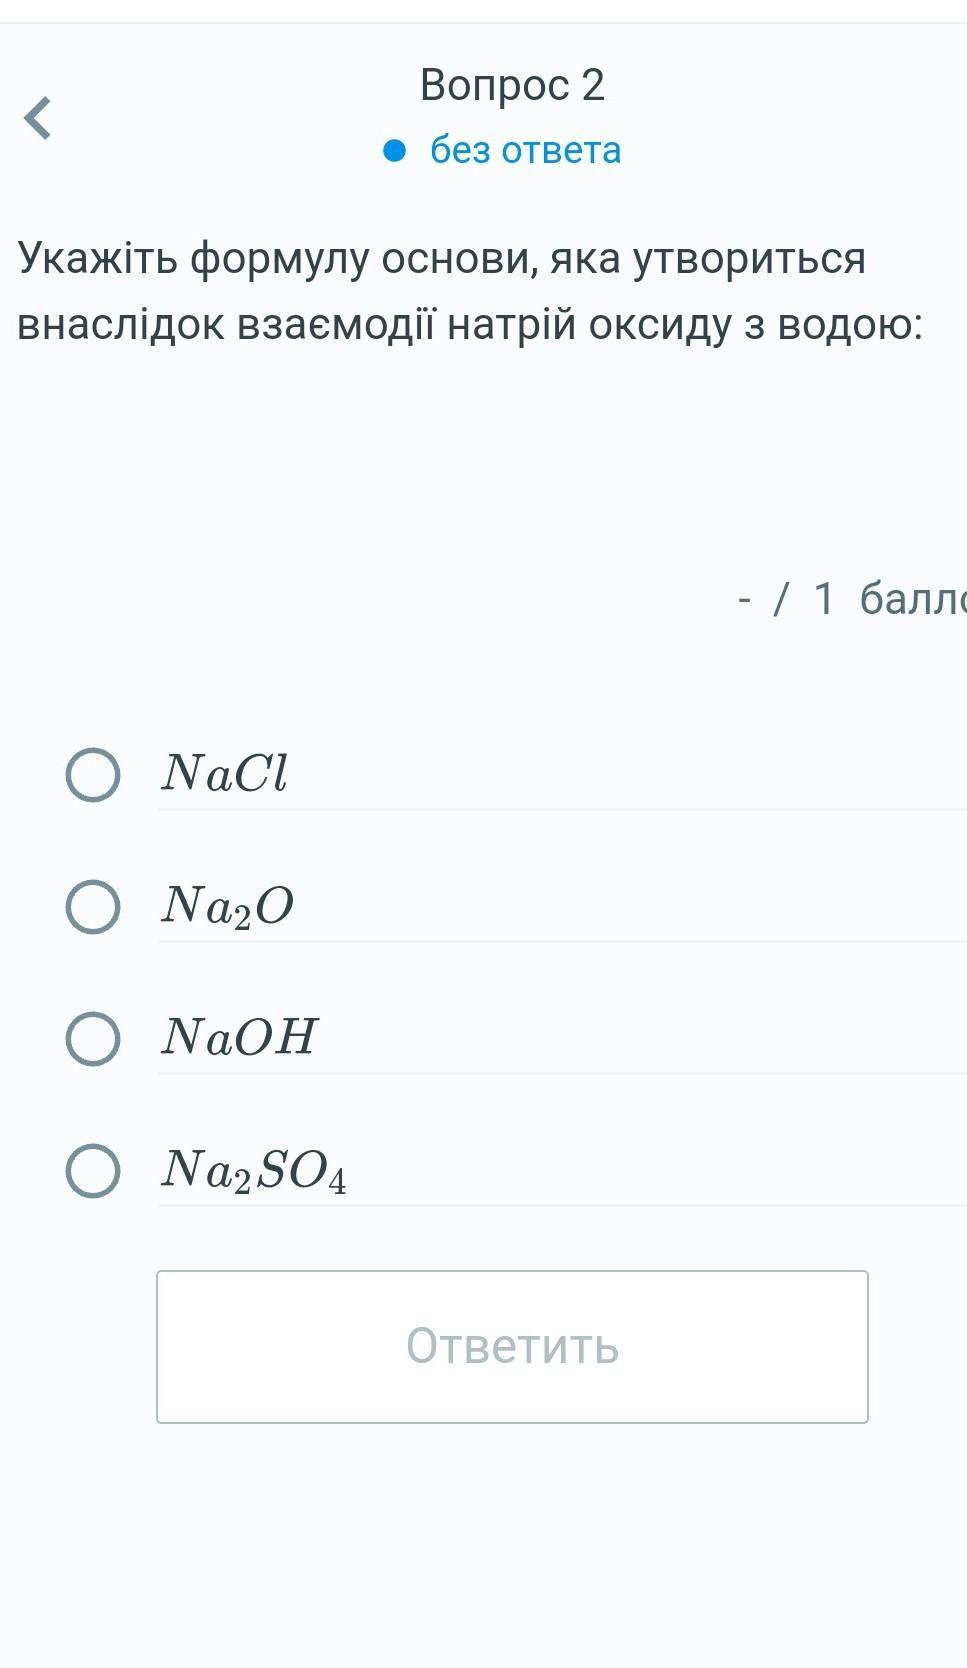
Task: Go back using the left chevron arrow
Action: point(38,118)
